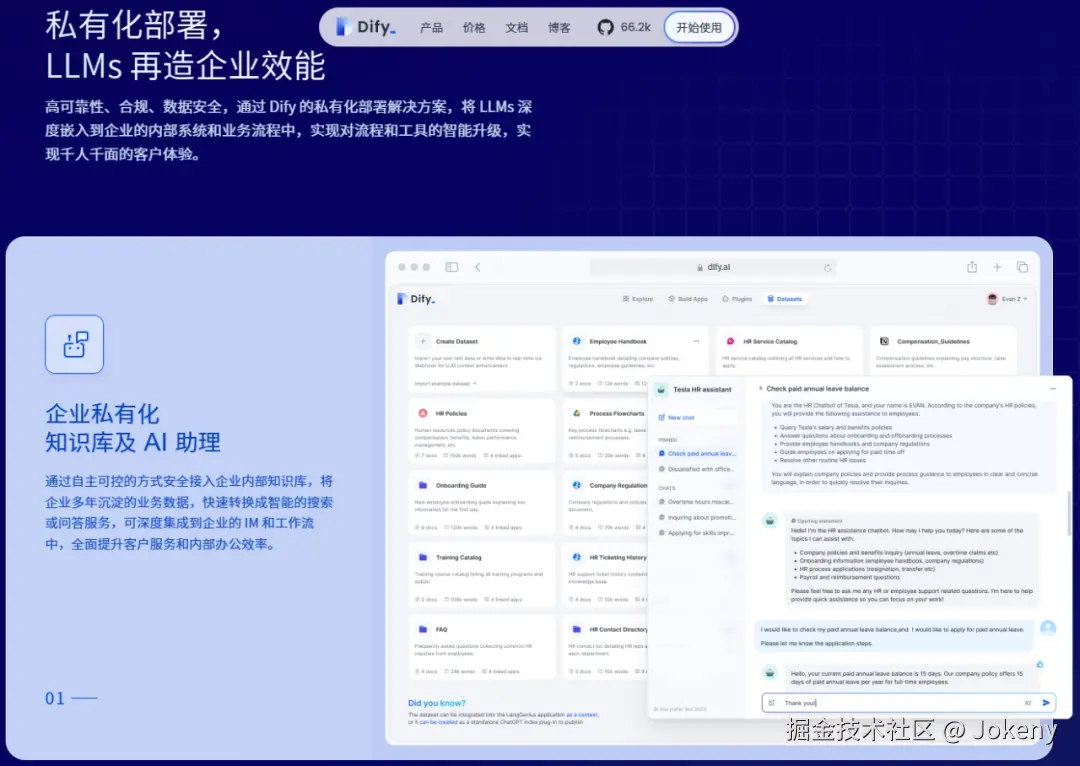1080x766 pixels.
Task: Switch to the Build Apps tab
Action: [688, 299]
